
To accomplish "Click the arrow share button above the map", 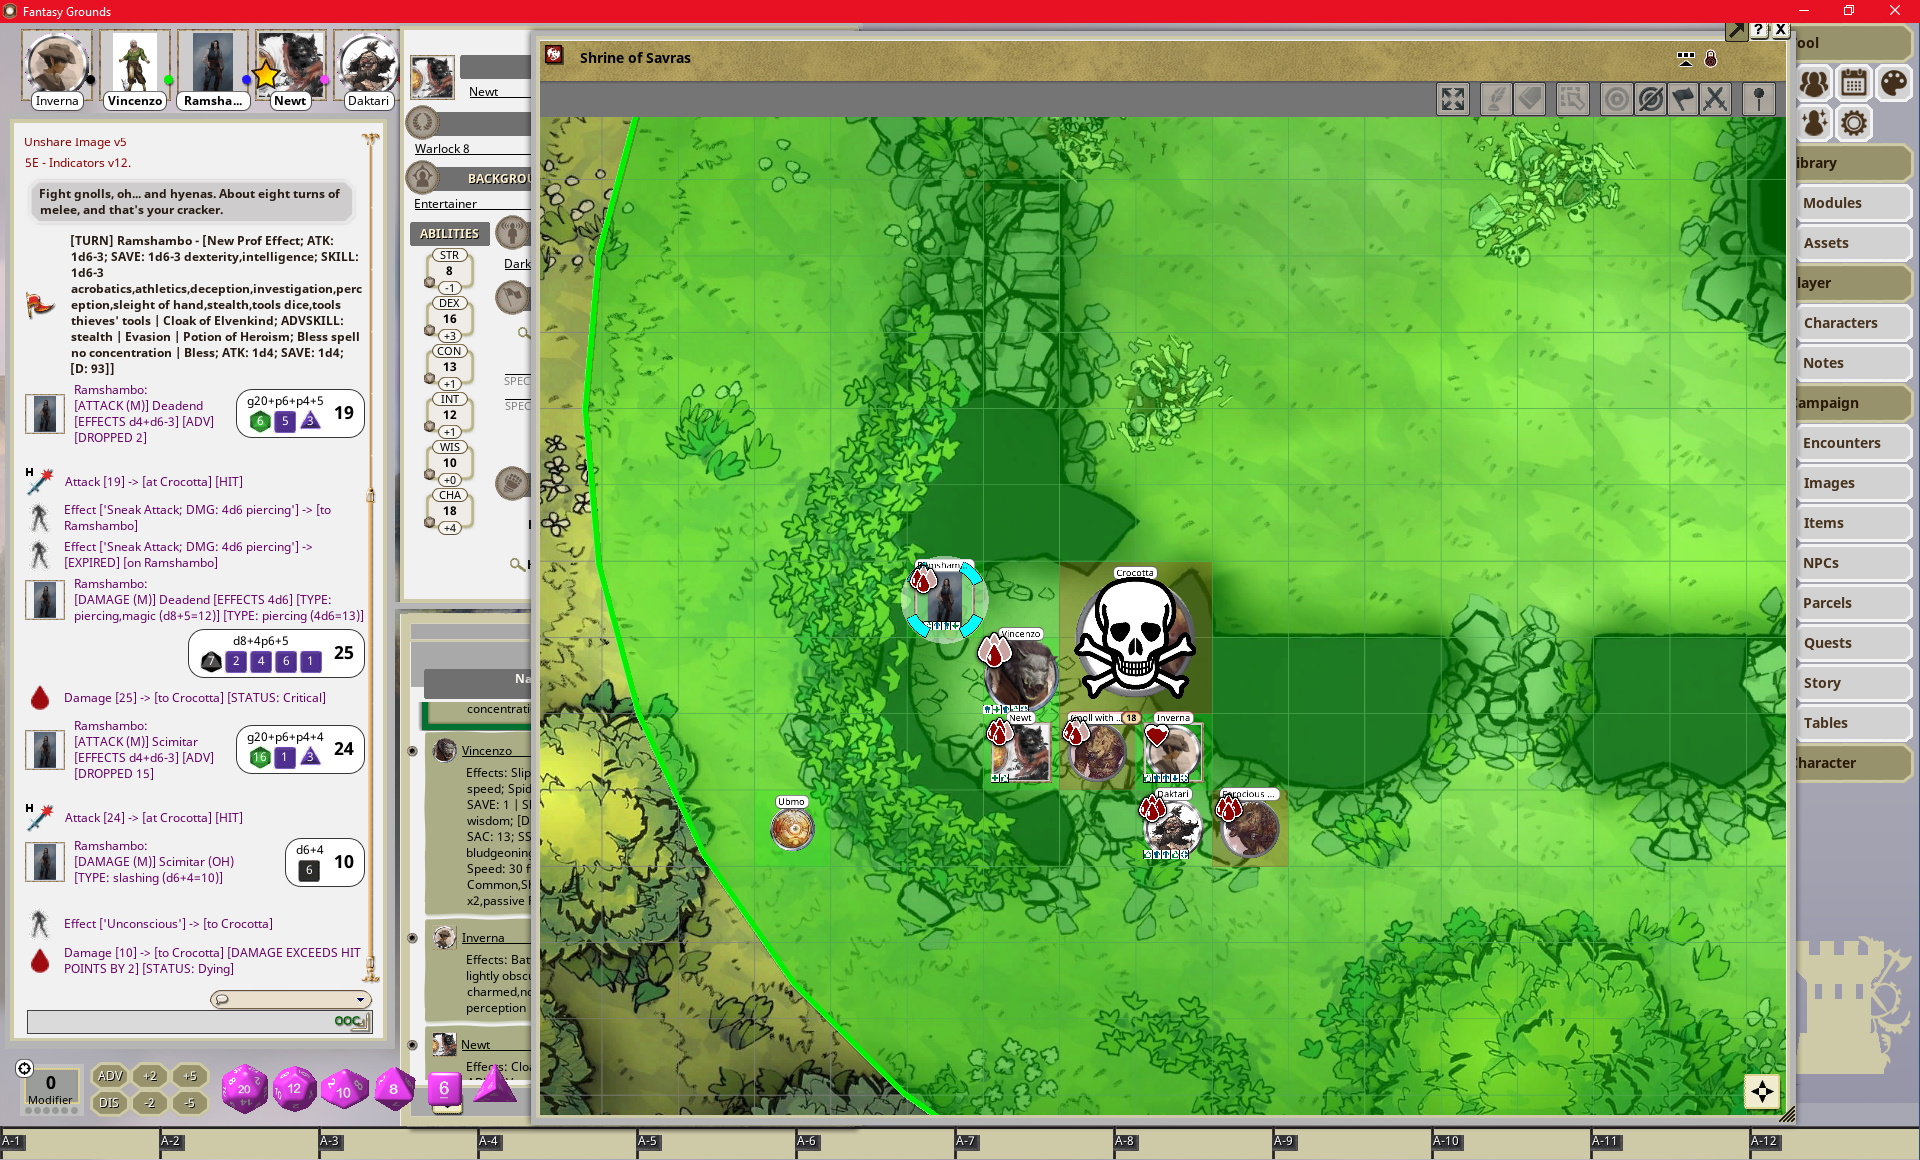I will click(x=1736, y=30).
